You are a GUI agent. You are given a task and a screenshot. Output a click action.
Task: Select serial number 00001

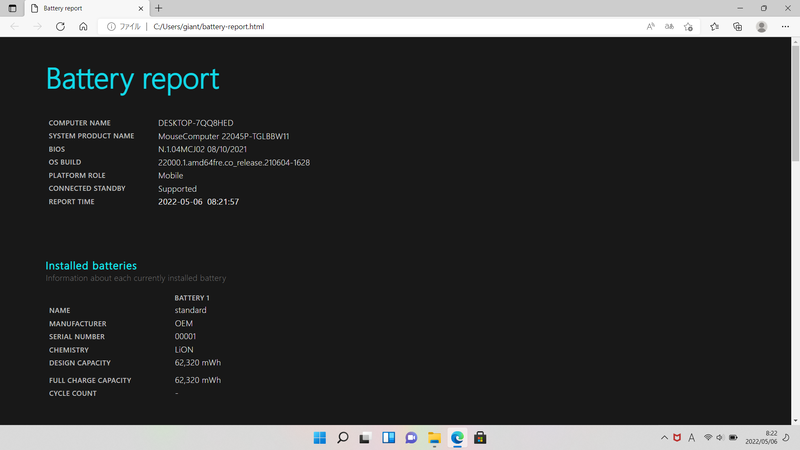tap(185, 337)
